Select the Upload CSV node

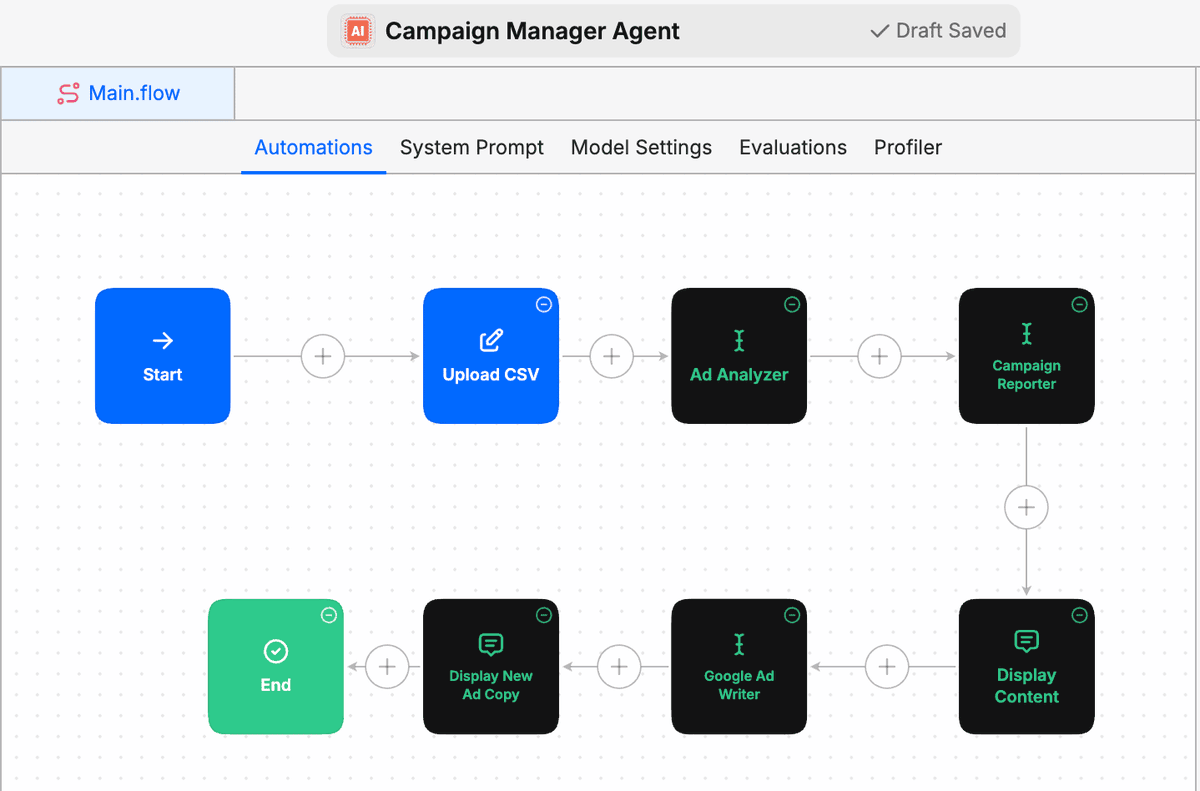click(491, 356)
